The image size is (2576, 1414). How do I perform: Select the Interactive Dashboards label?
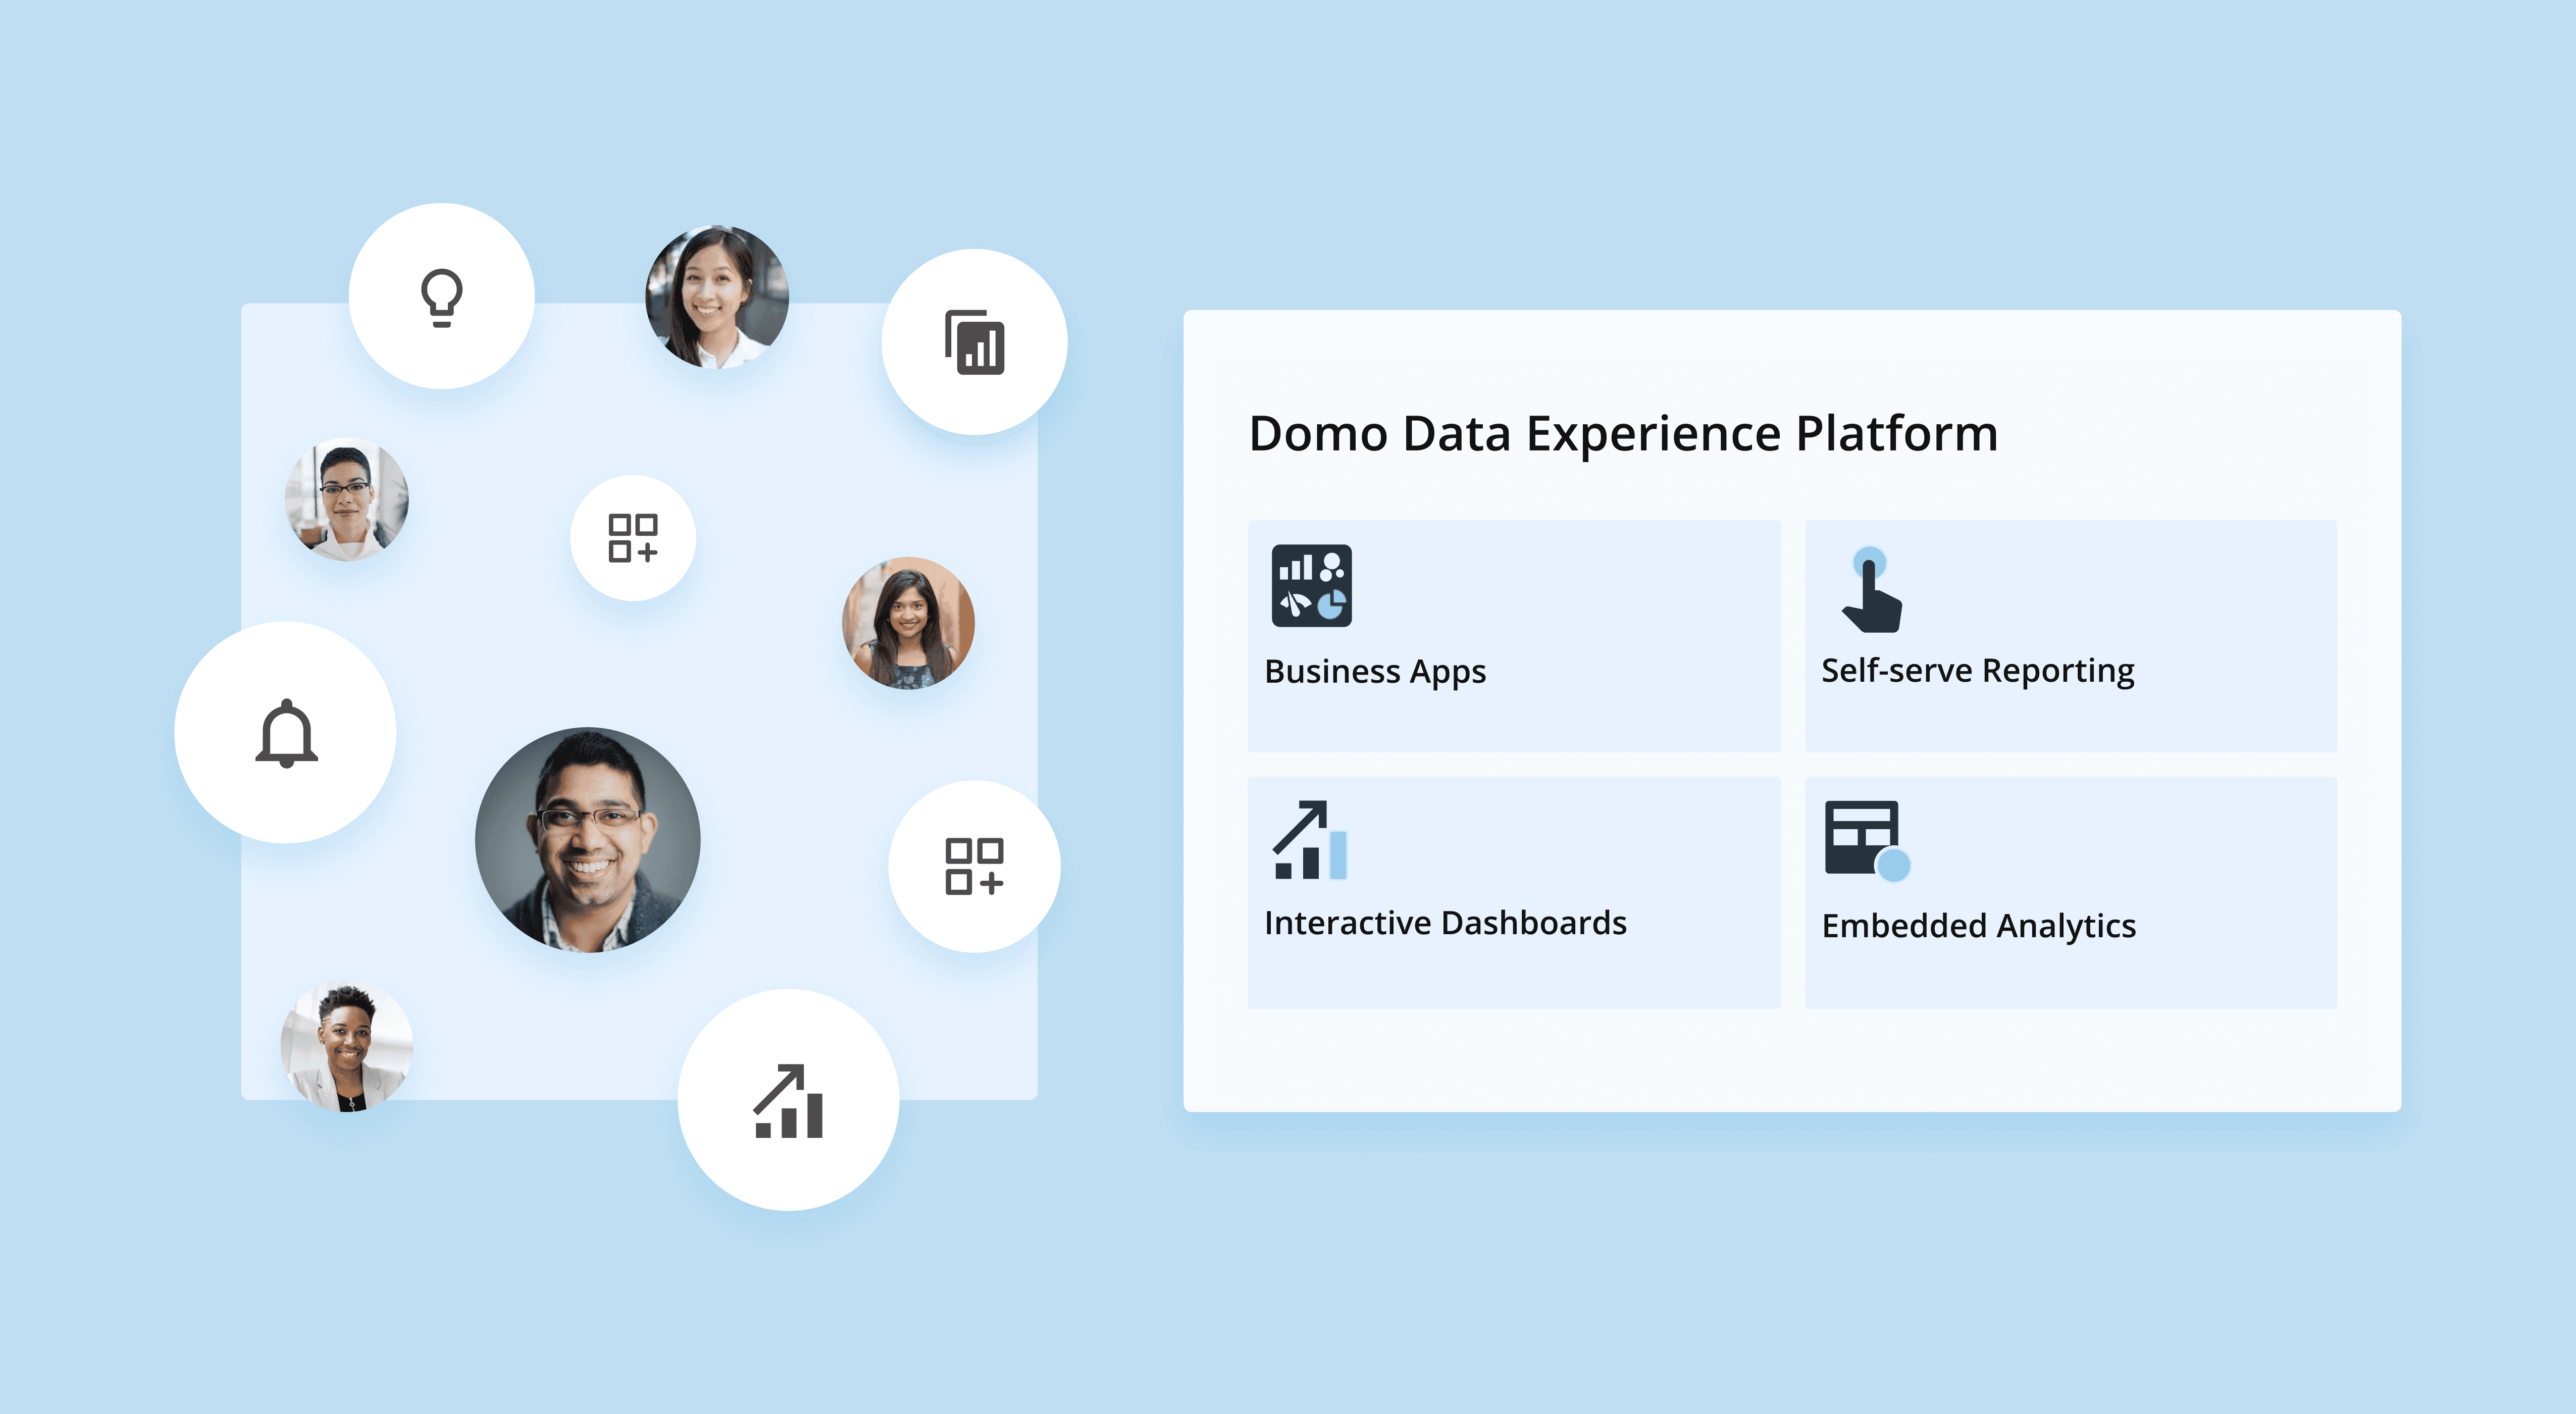coord(1445,922)
